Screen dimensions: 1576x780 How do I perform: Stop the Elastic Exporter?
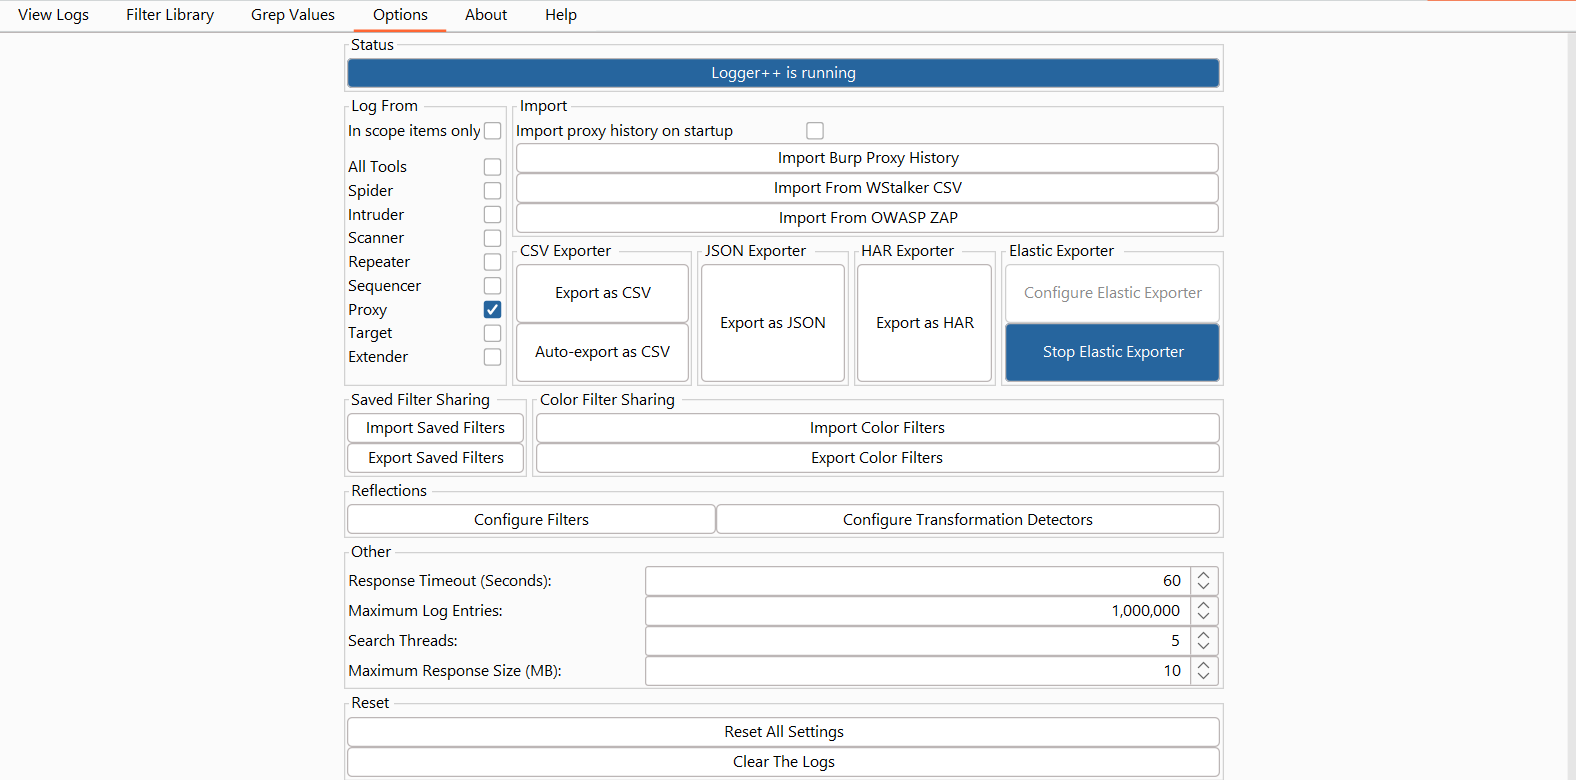pyautogui.click(x=1112, y=352)
